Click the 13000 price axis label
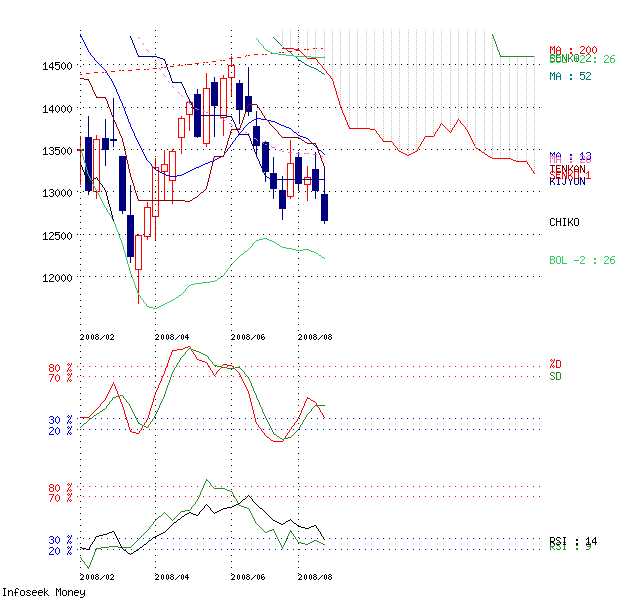This screenshot has height=614, width=630. coord(56,193)
